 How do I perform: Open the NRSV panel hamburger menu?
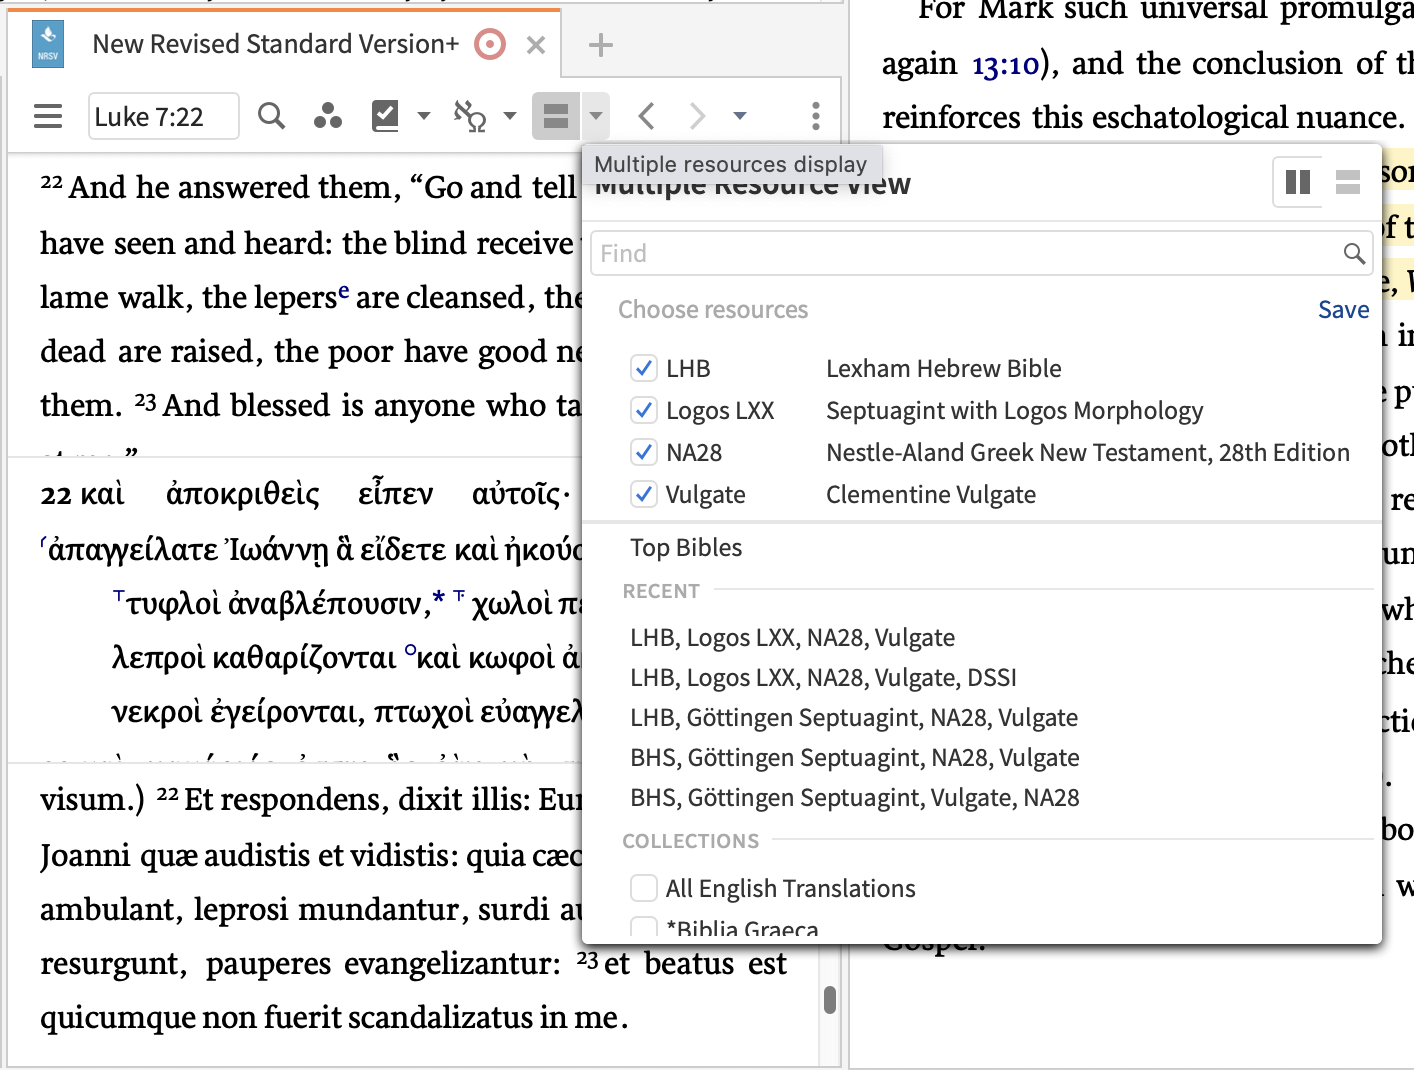tap(47, 115)
